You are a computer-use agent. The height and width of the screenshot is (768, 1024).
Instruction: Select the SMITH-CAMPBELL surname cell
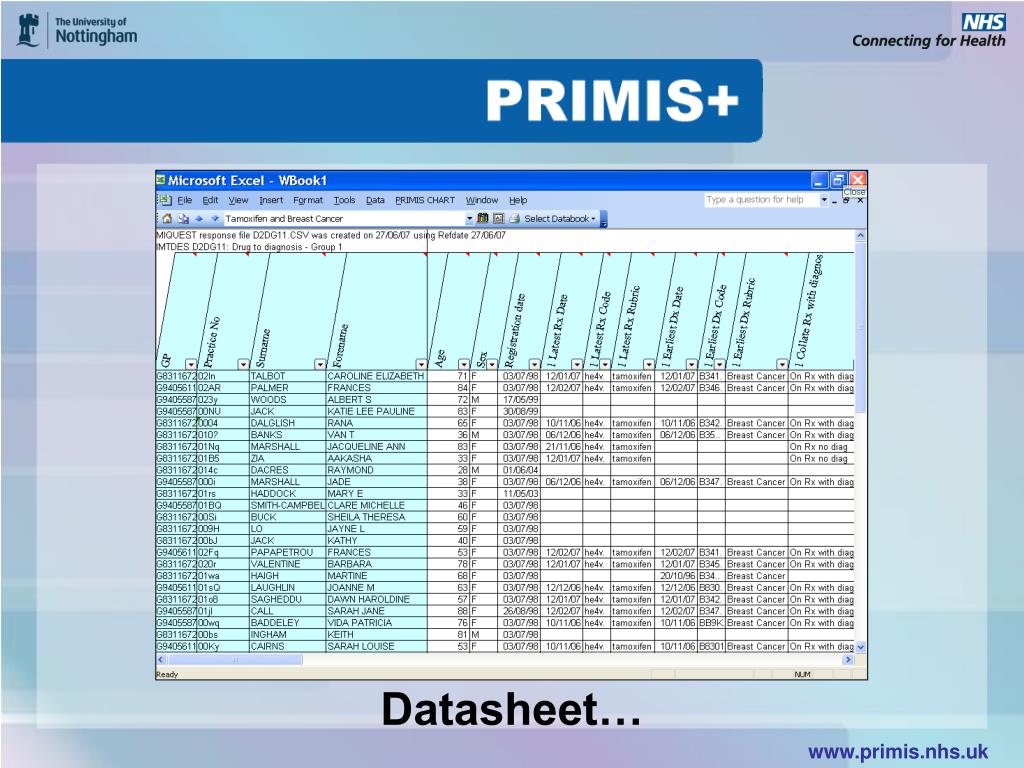click(287, 505)
